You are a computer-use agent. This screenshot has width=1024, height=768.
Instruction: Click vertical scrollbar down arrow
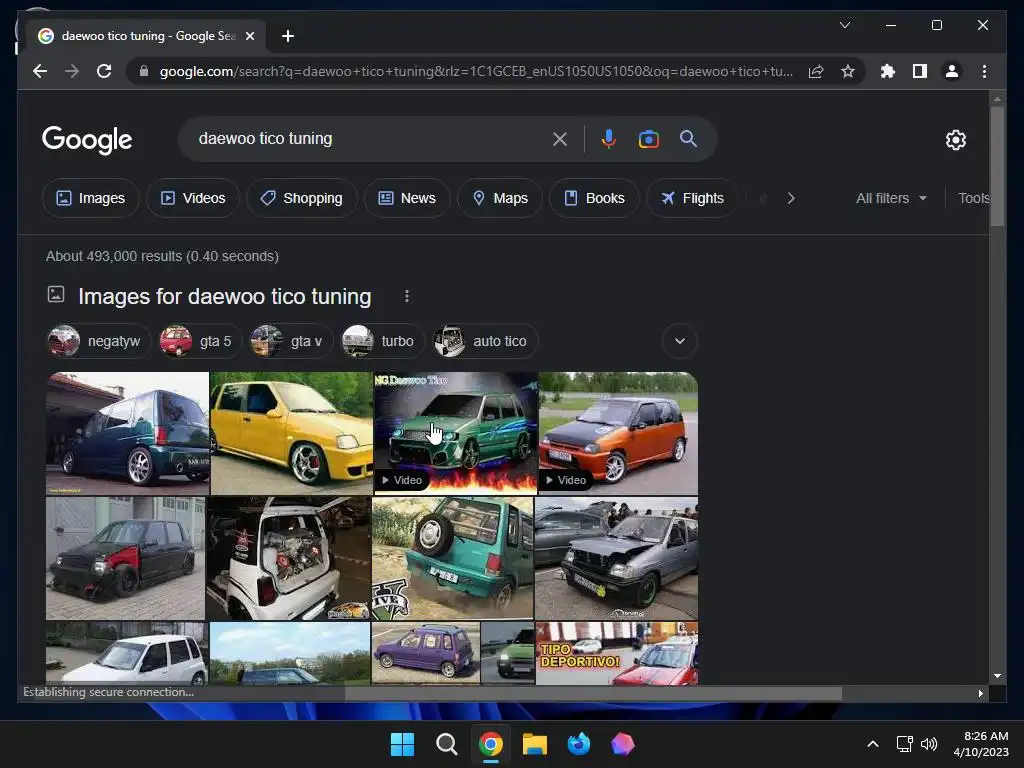point(997,676)
